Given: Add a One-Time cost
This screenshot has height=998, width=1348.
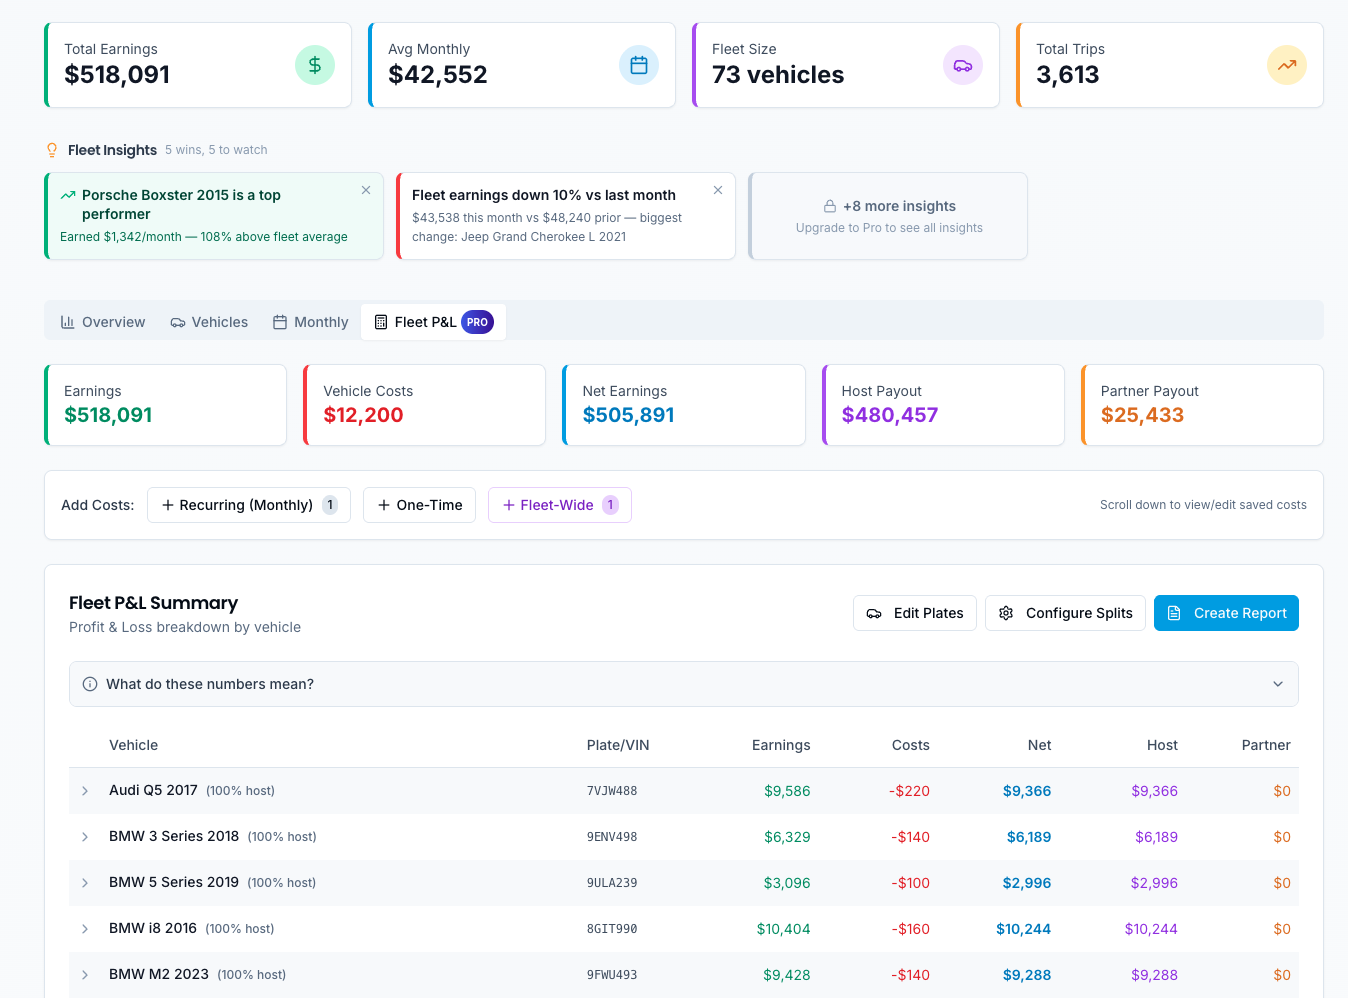Looking at the screenshot, I should (x=419, y=505).
